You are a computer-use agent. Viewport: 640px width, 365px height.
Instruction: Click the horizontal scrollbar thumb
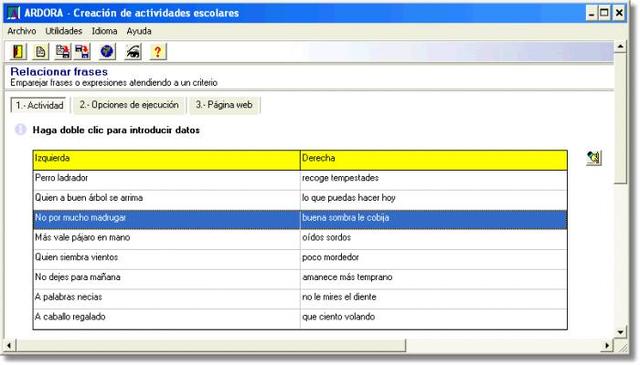(x=211, y=346)
